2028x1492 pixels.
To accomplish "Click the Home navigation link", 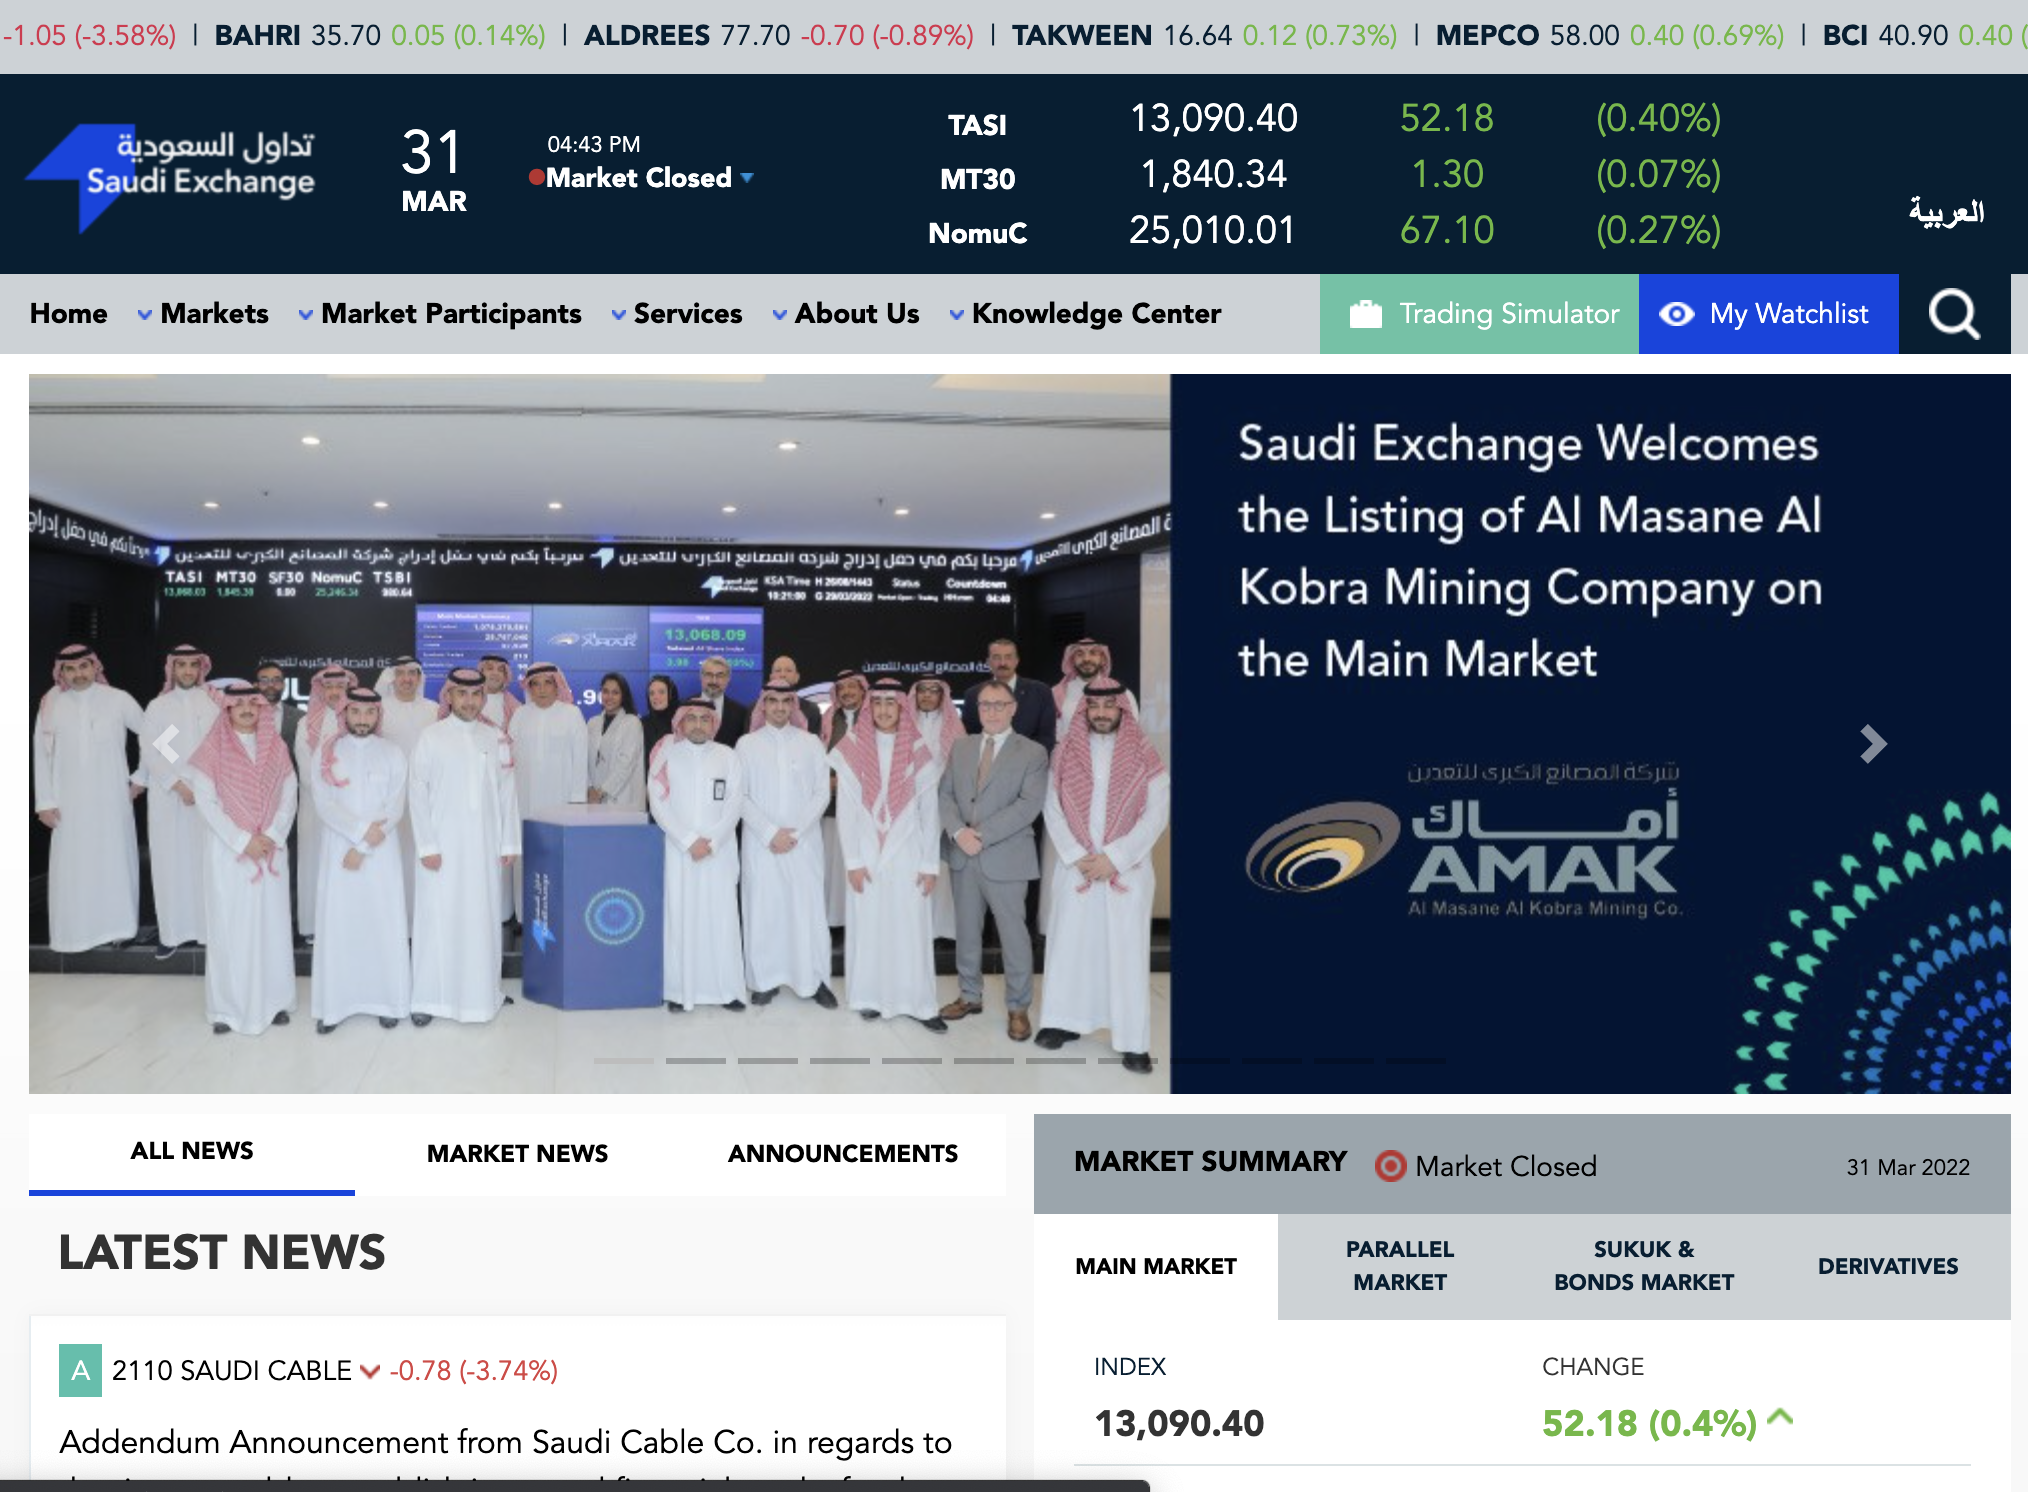I will pyautogui.click(x=68, y=314).
